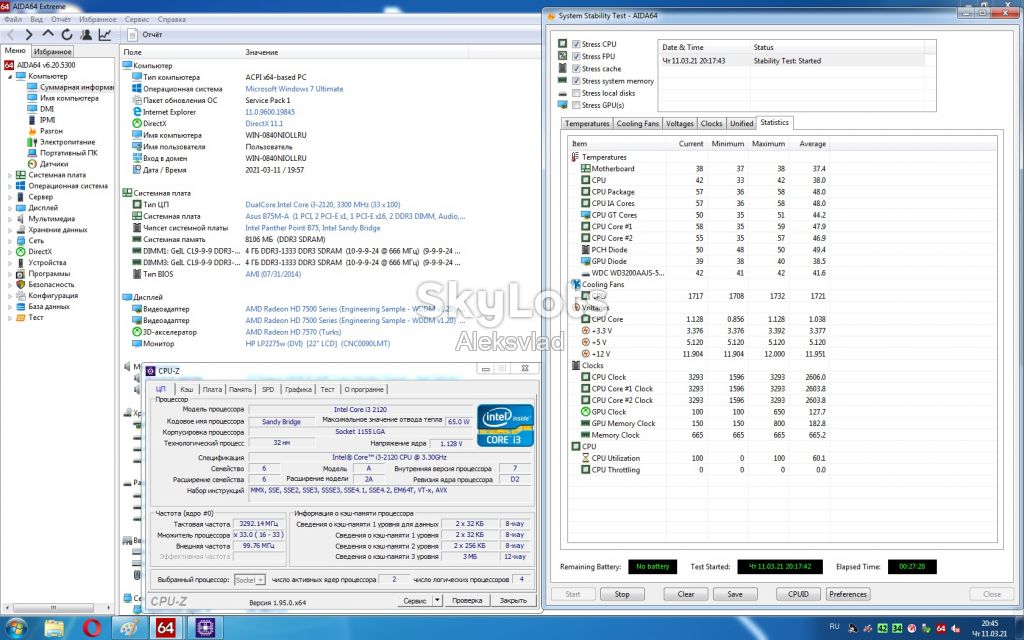Expand the Хранение данных tree node
This screenshot has height=640, width=1024.
10,230
